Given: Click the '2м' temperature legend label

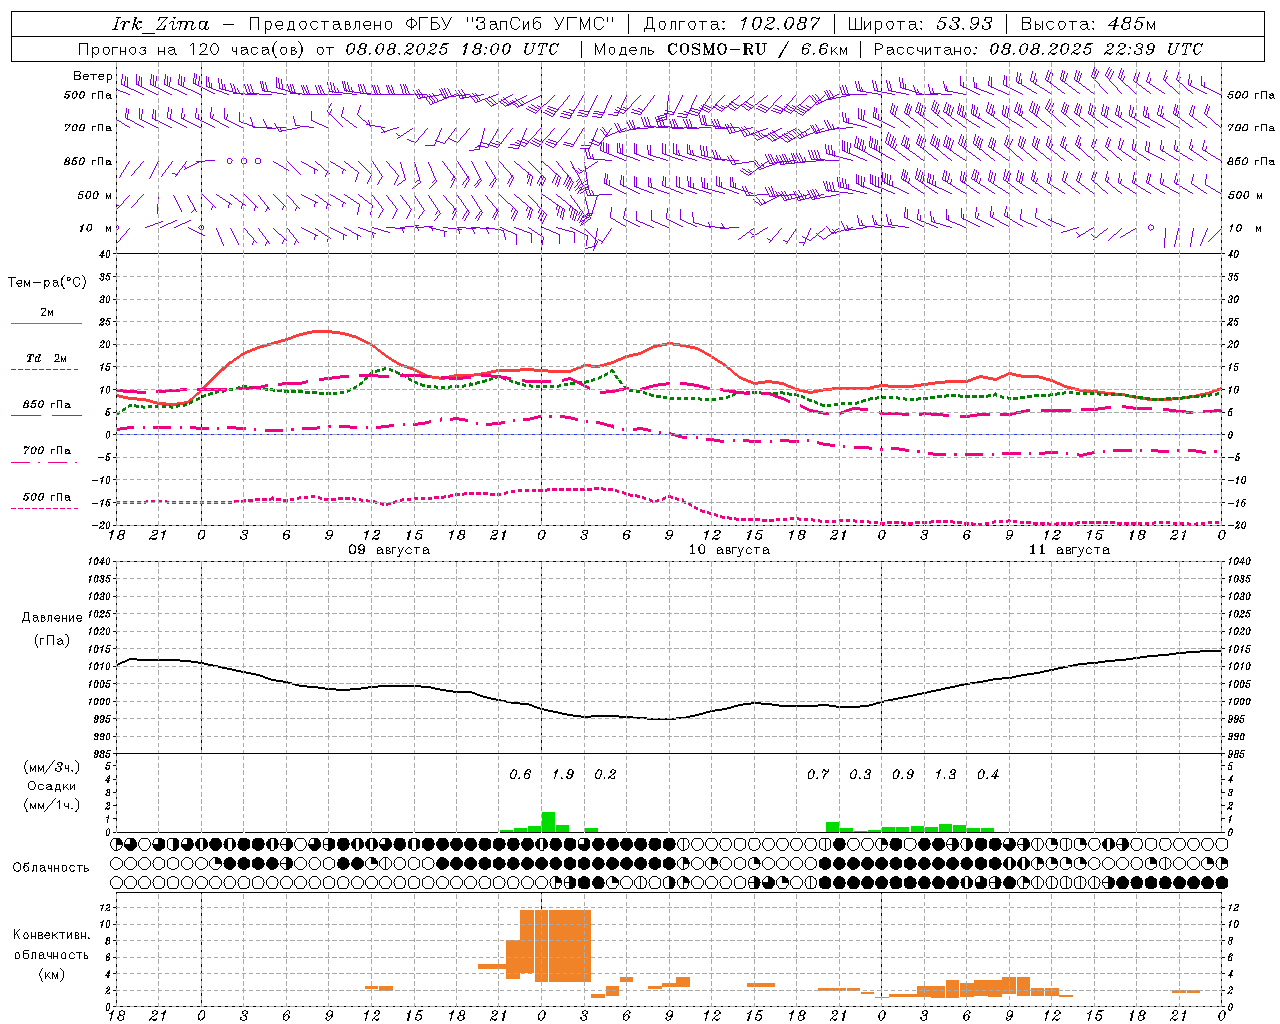Looking at the screenshot, I should point(47,313).
